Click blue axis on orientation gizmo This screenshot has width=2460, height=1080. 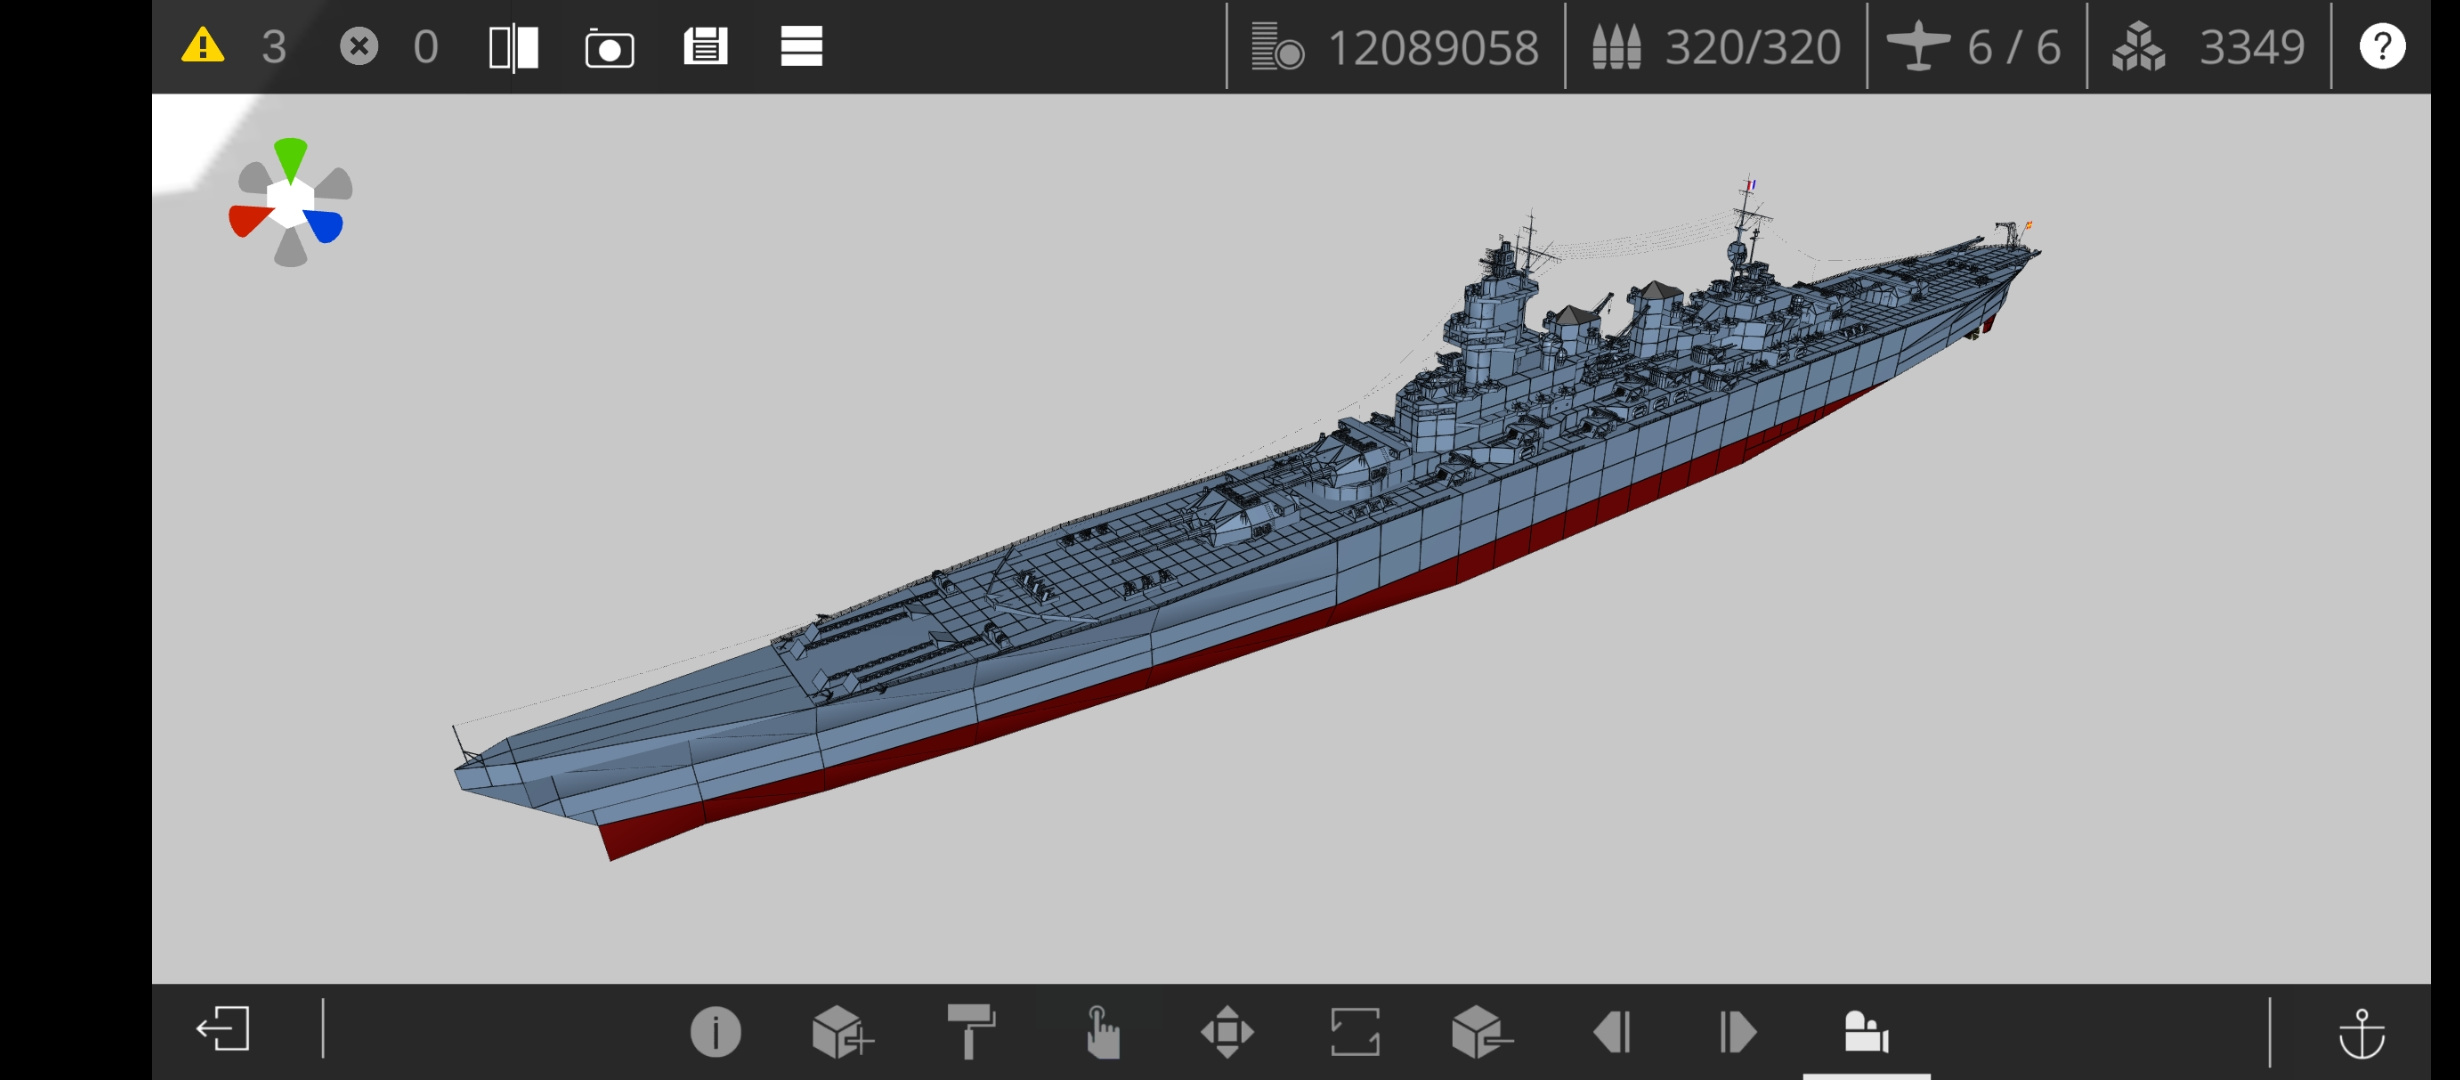point(325,226)
